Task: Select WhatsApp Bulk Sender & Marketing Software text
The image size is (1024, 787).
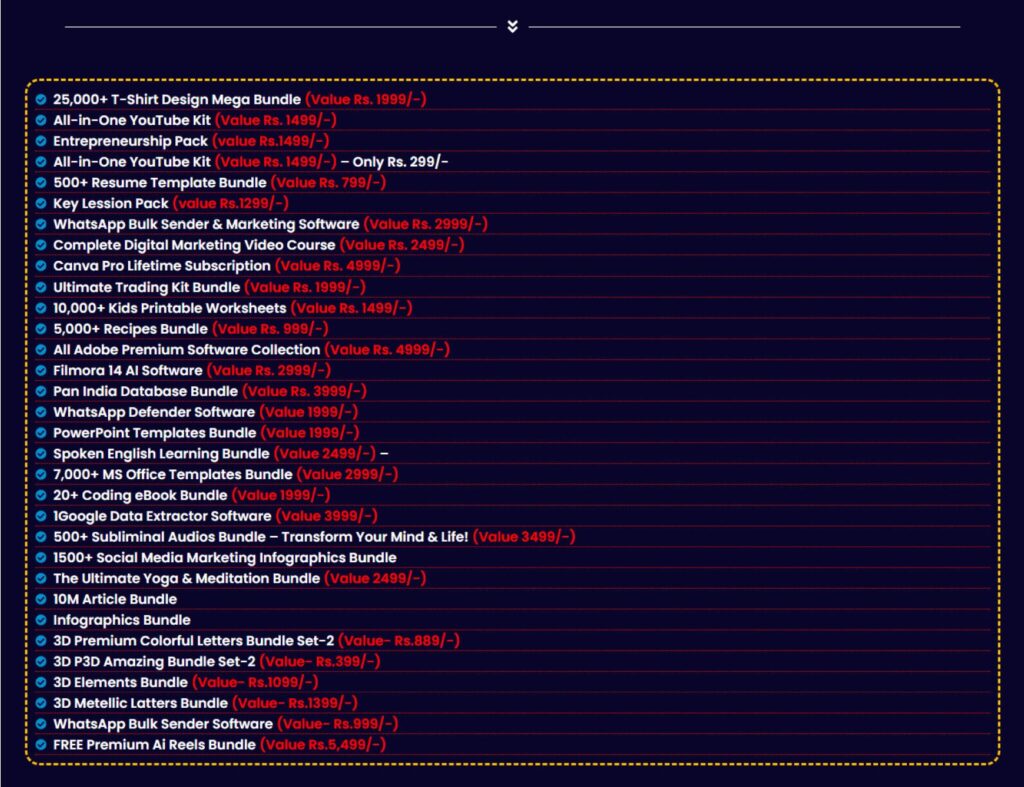Action: [206, 225]
